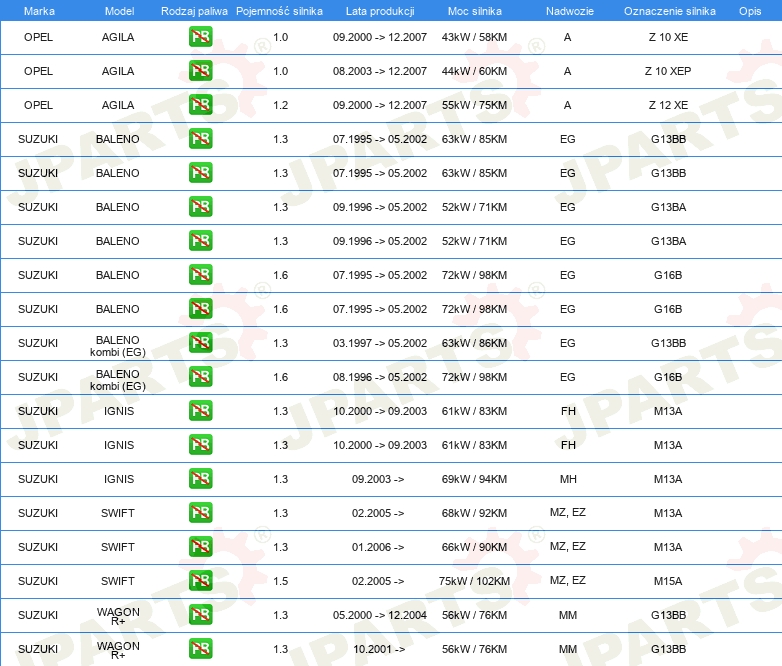
Task: Click fuel icon in BALENO kombi 63kW / 86KM row
Action: 200,343
